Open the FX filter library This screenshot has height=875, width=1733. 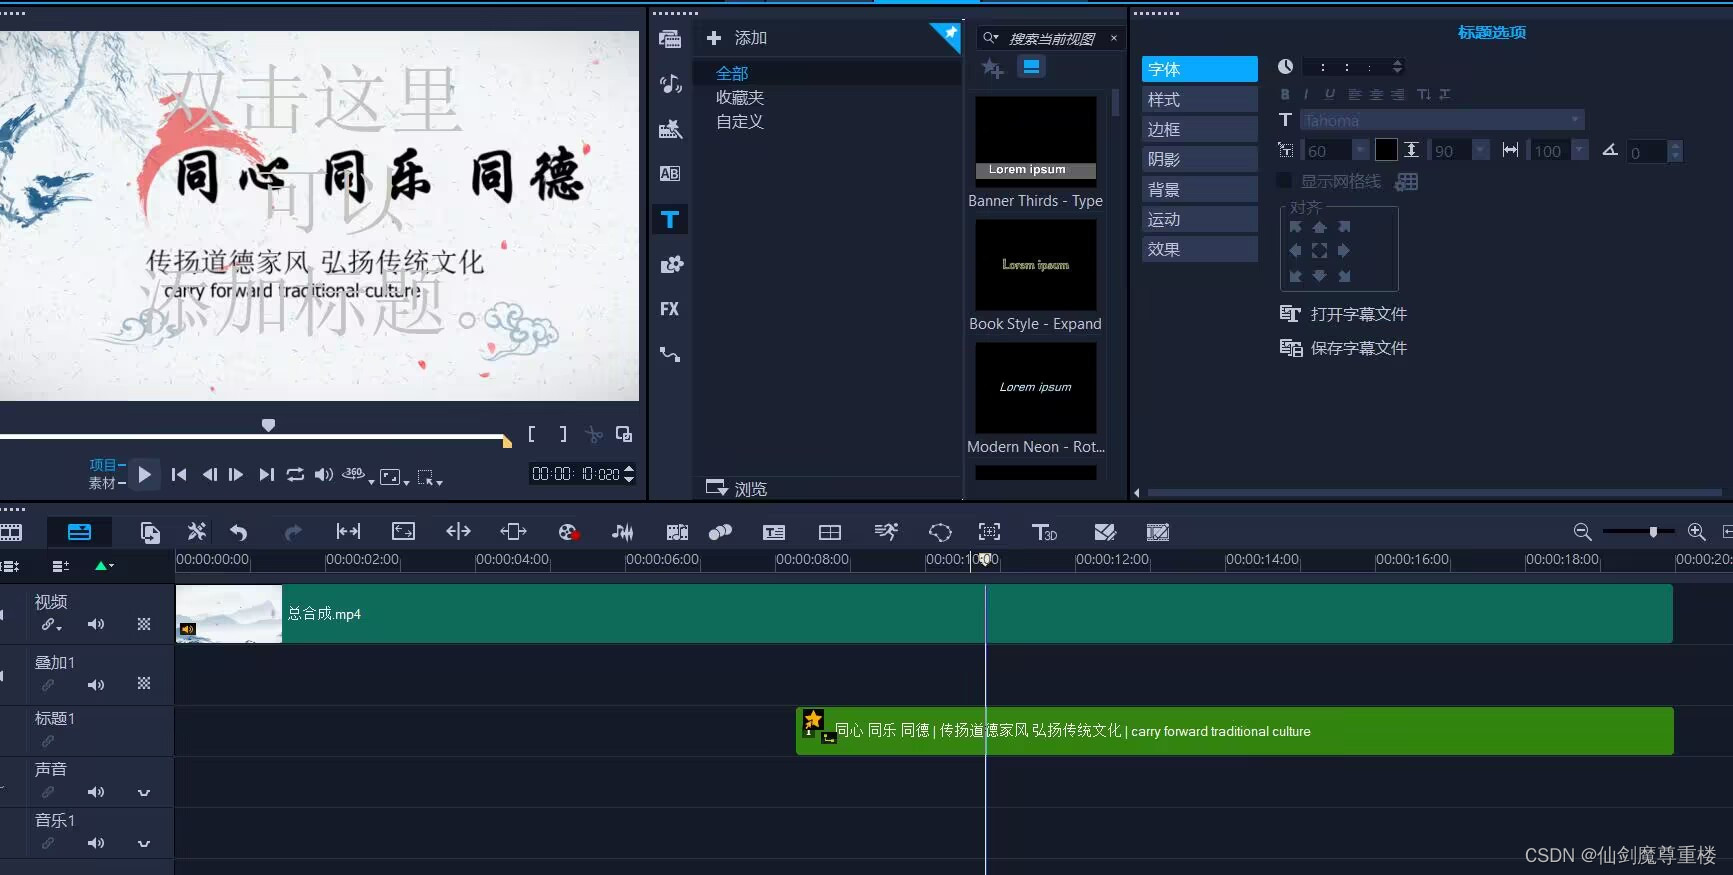pos(670,309)
